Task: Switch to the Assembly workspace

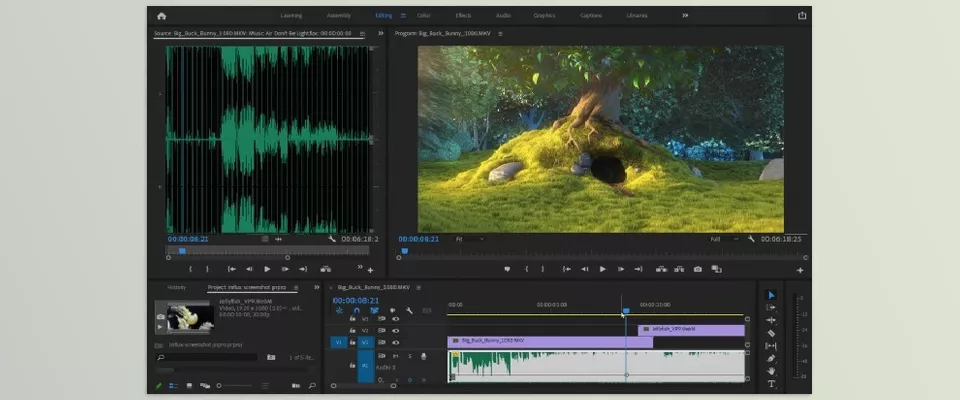Action: point(339,15)
